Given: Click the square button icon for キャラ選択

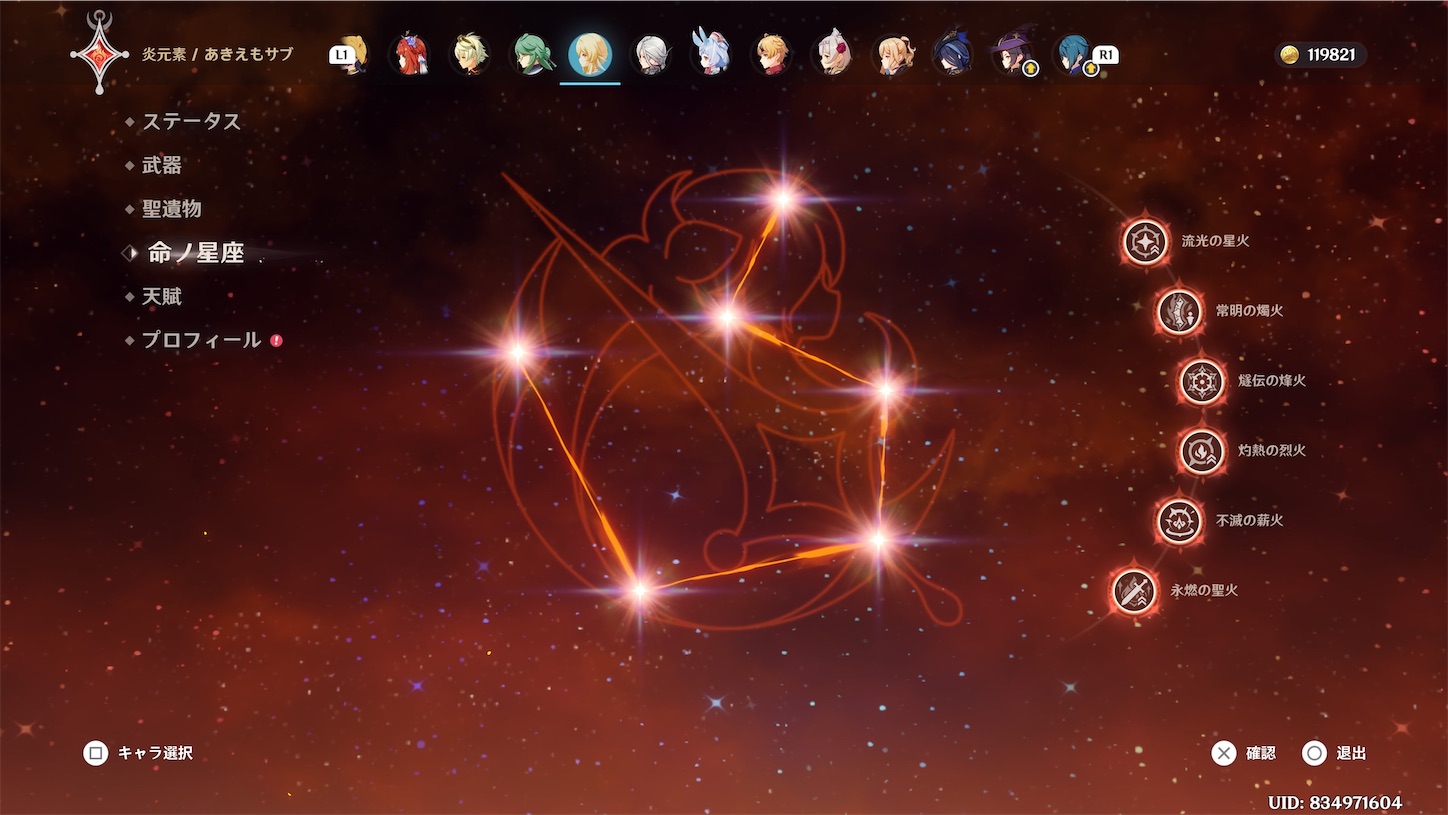Looking at the screenshot, I should pos(95,753).
